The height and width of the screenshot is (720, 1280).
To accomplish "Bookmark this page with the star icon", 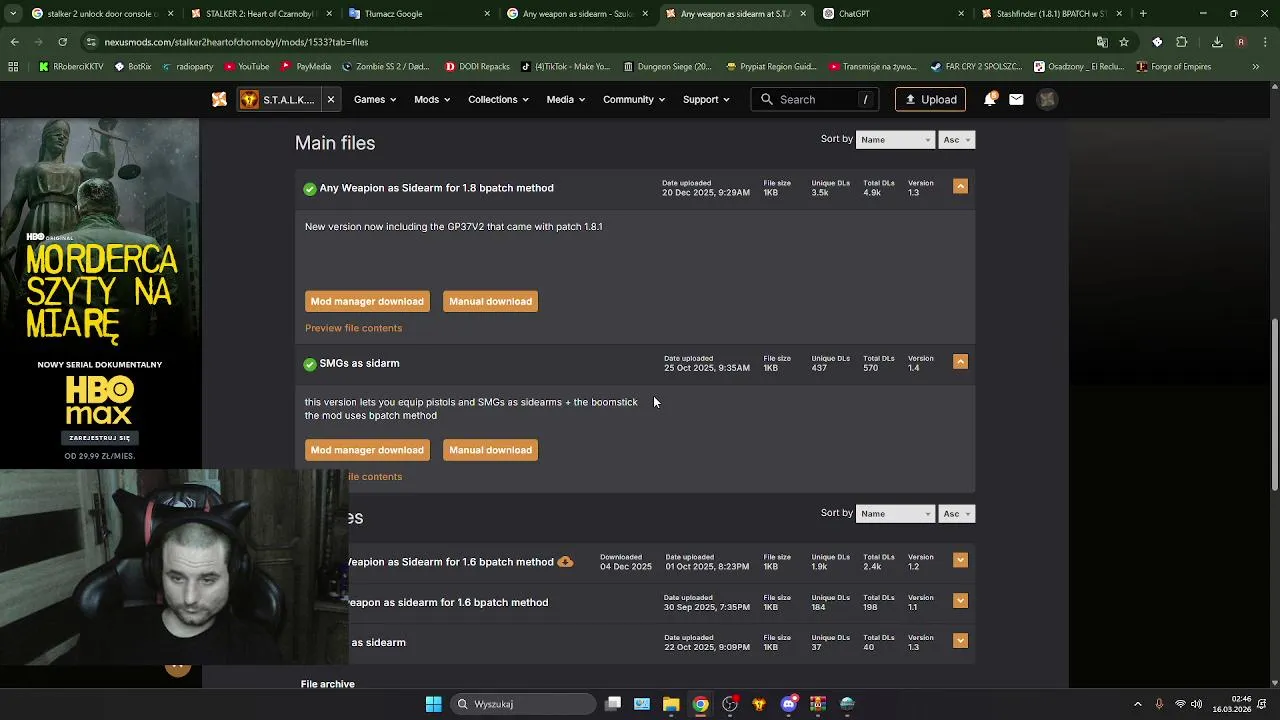I will [1124, 42].
